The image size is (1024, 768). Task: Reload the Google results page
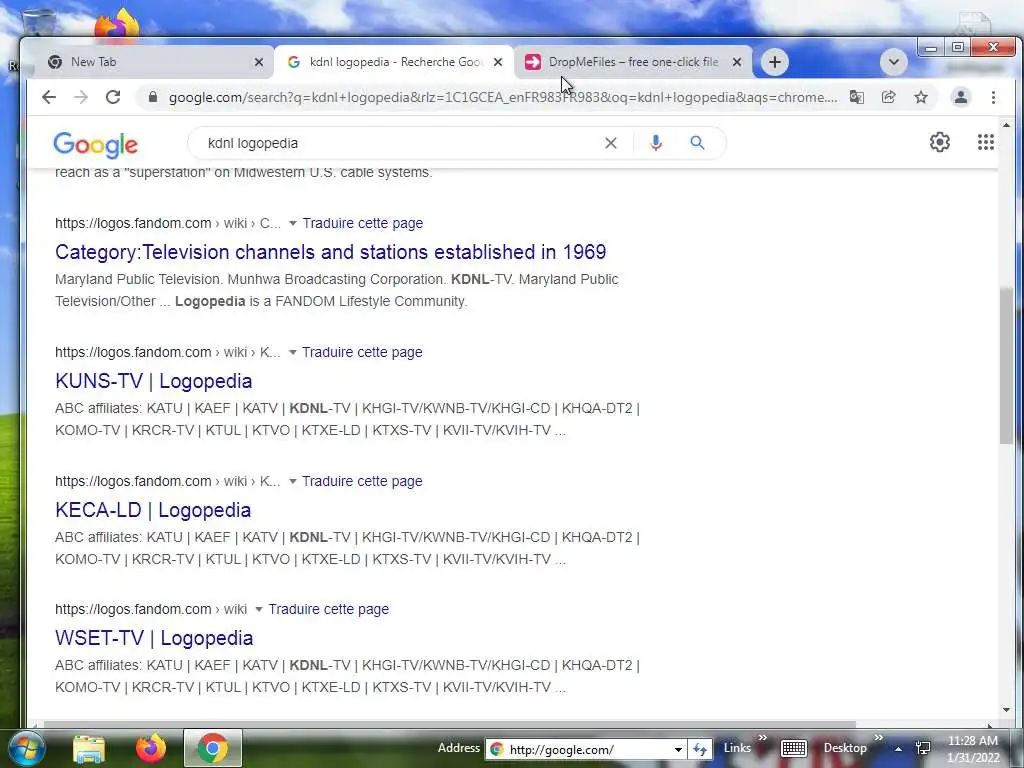pyautogui.click(x=113, y=97)
